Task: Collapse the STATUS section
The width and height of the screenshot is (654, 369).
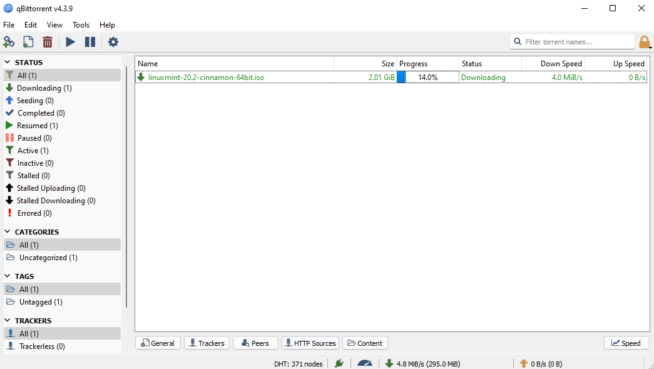Action: (8, 62)
